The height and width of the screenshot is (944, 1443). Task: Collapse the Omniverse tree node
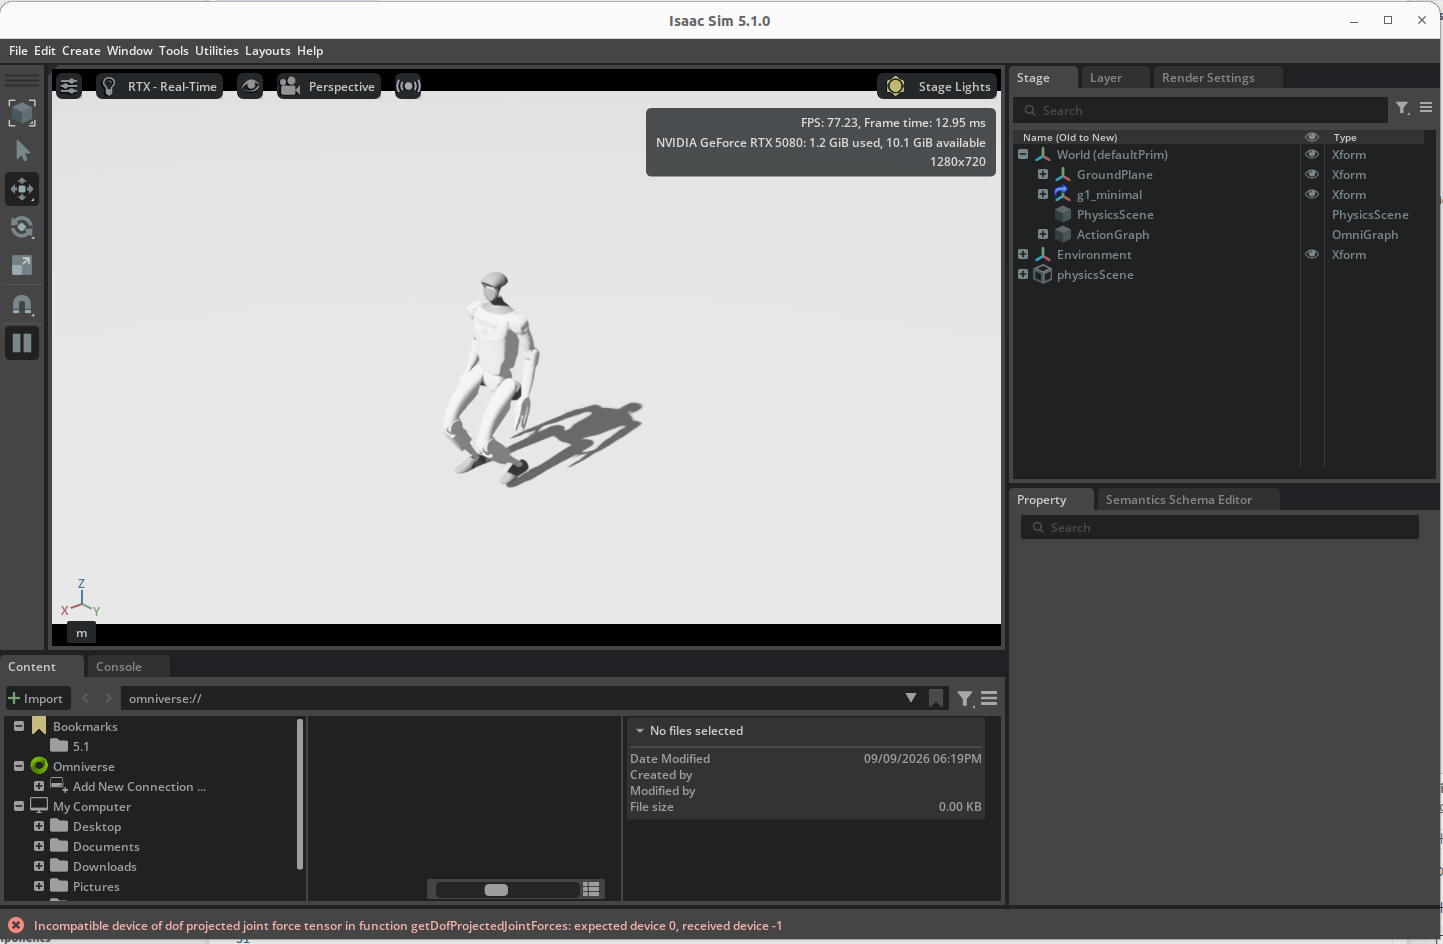[x=19, y=766]
